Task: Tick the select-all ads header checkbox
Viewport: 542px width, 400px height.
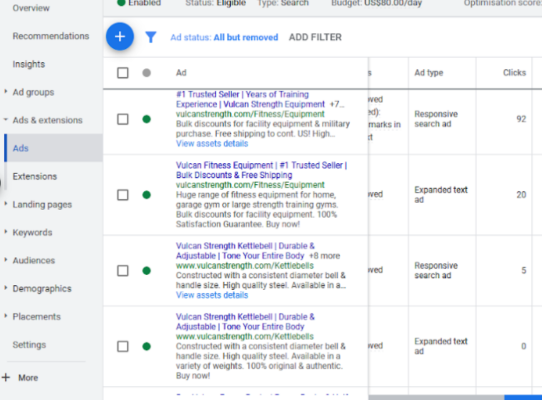Action: tap(123, 73)
